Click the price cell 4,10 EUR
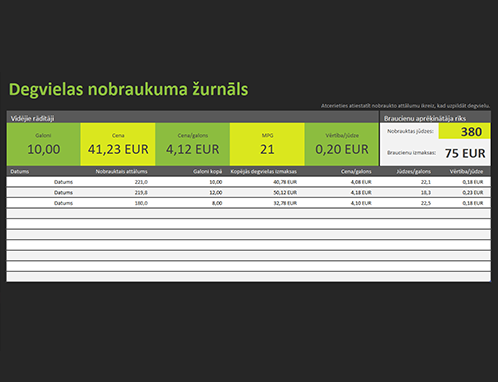 pos(361,203)
